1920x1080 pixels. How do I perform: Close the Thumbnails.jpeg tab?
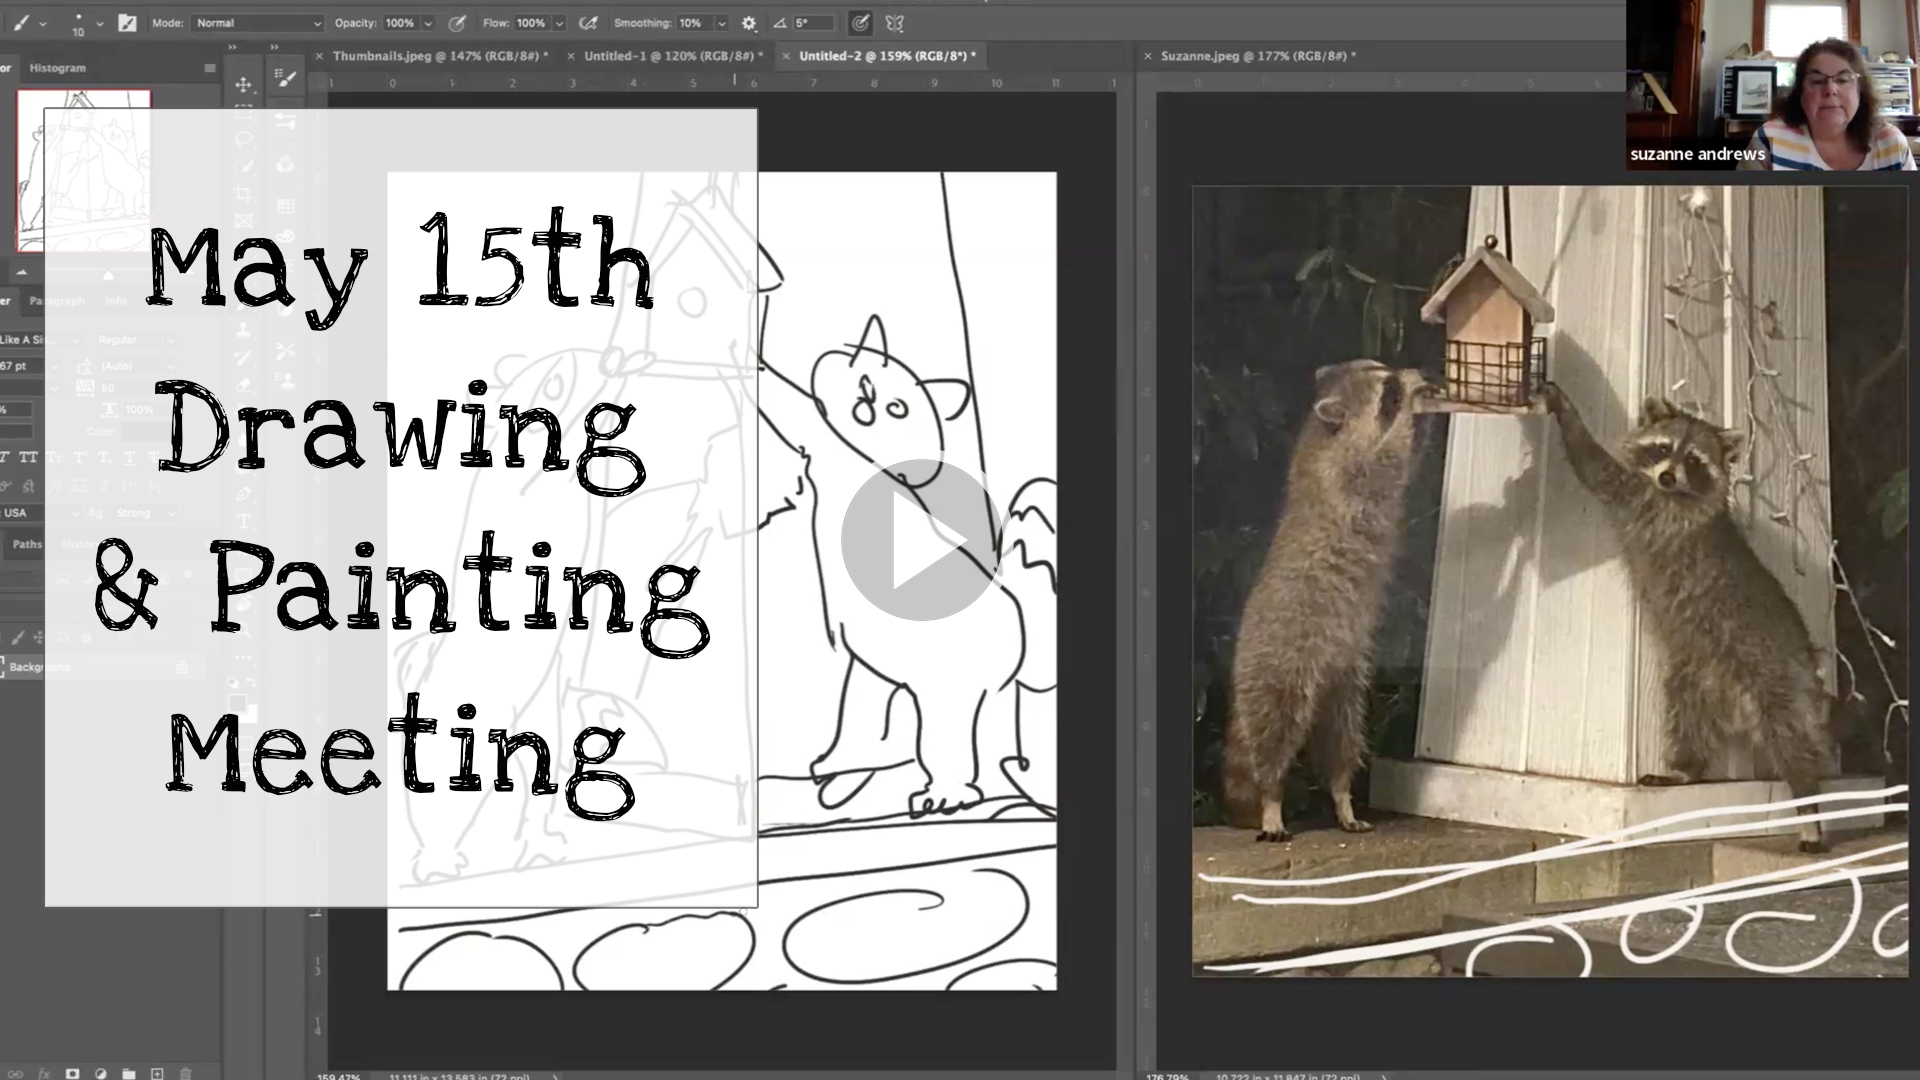[319, 56]
